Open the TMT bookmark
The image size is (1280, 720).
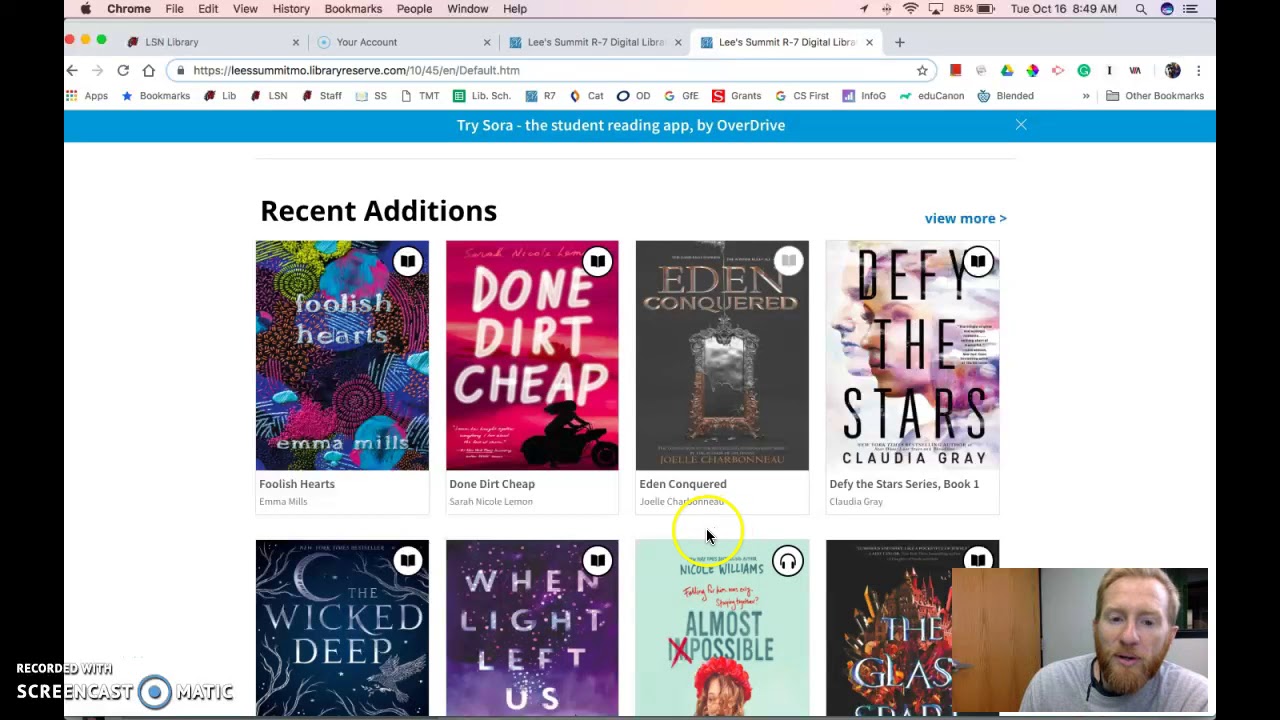420,96
